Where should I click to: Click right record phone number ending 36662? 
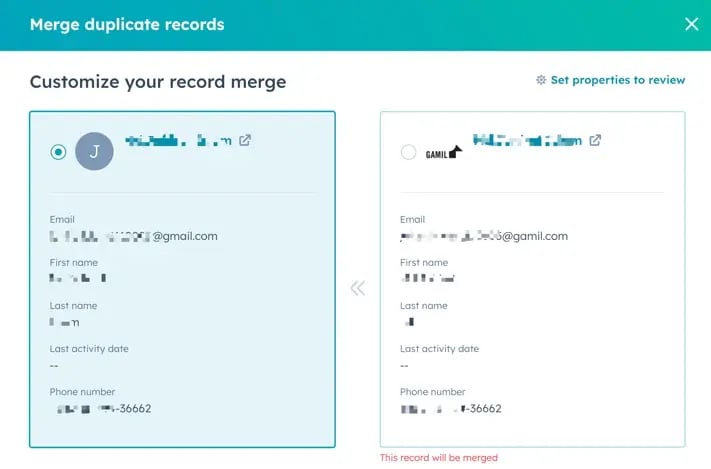(451, 409)
